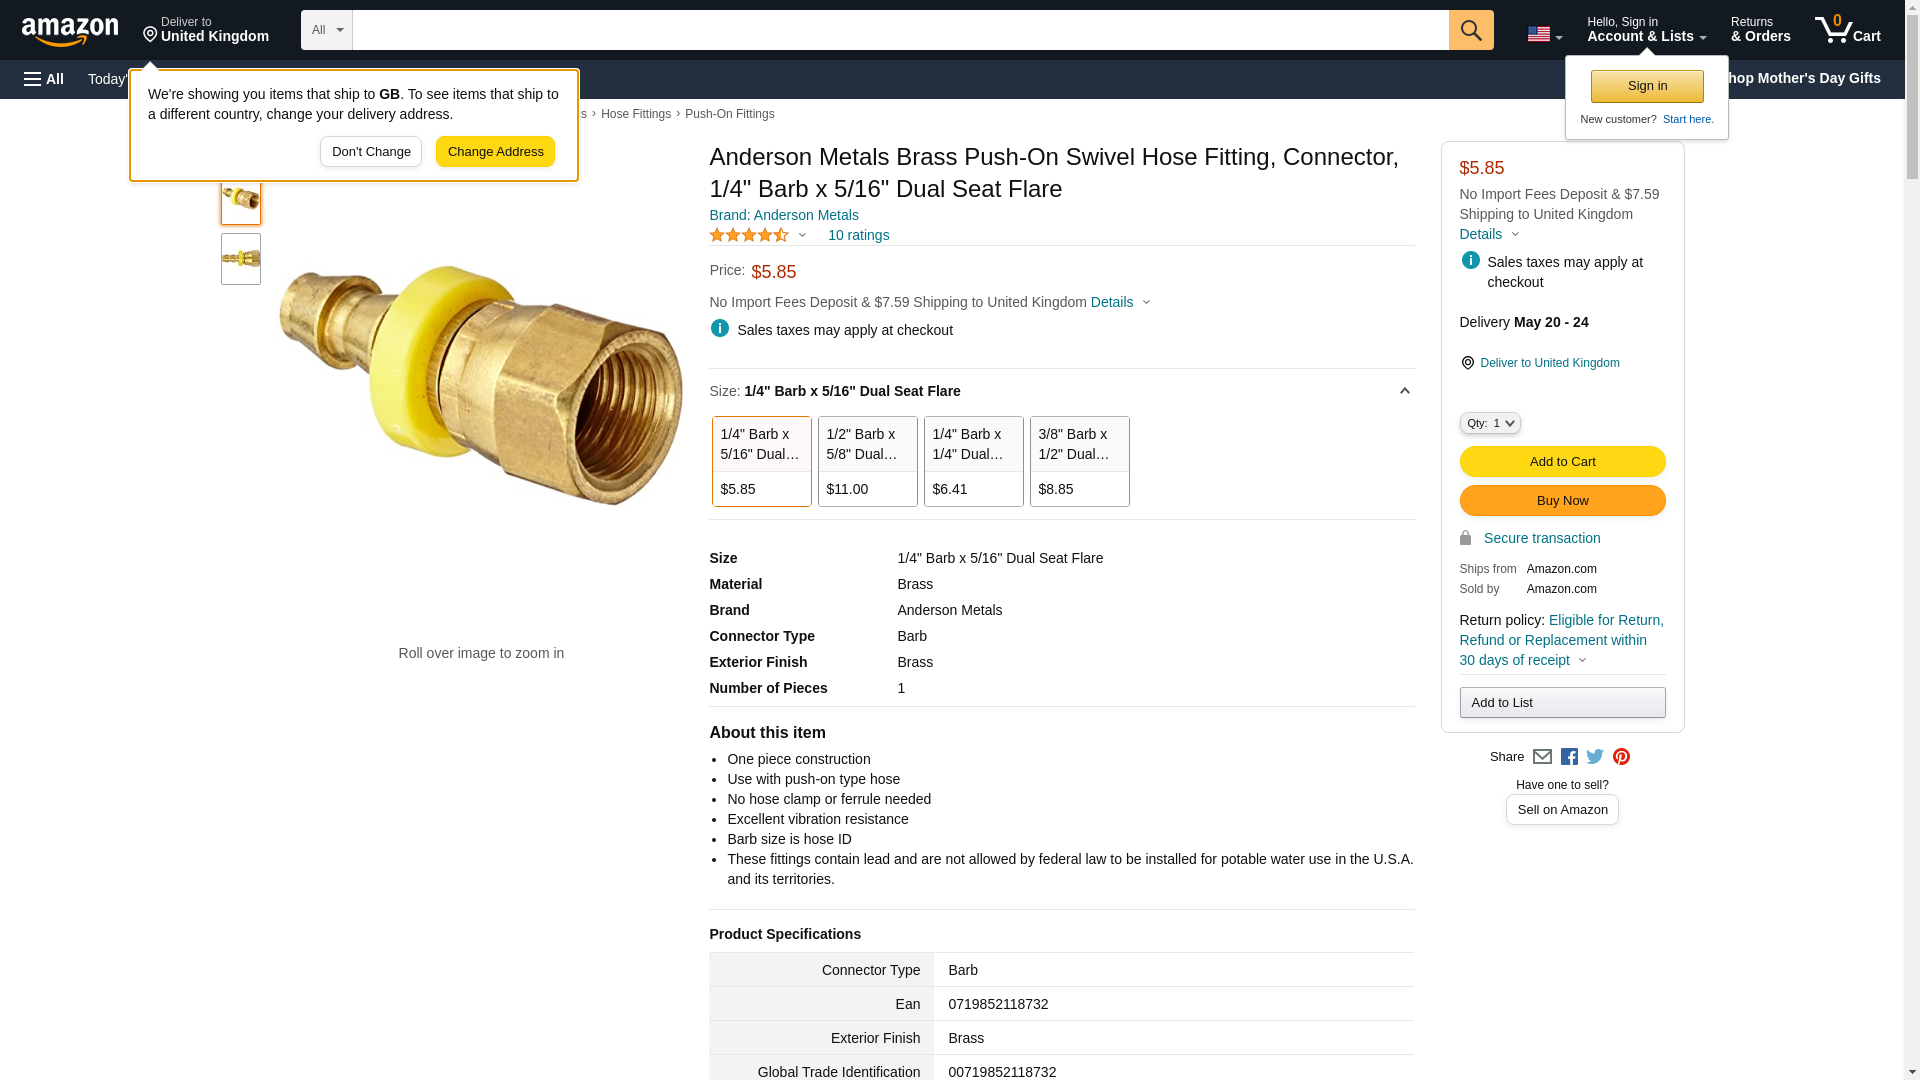The width and height of the screenshot is (1920, 1080).
Task: Open the shopping cart icon
Action: click(1847, 30)
